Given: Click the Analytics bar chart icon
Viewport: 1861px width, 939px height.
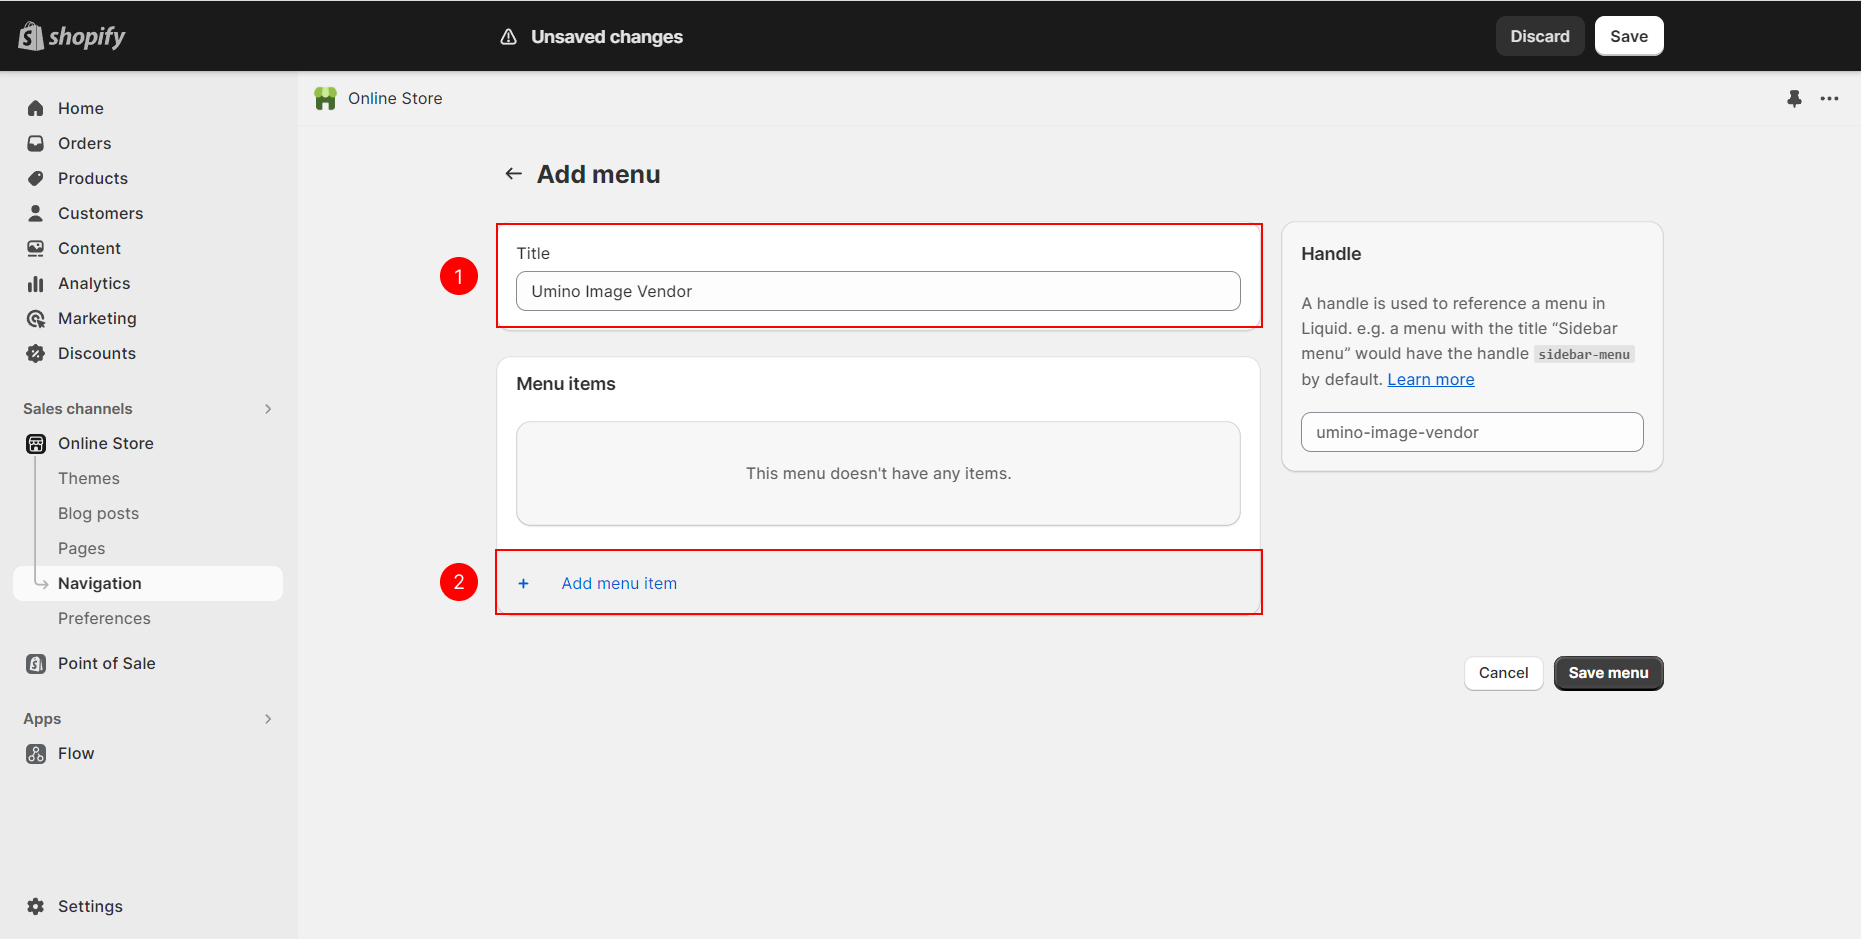Looking at the screenshot, I should (36, 284).
